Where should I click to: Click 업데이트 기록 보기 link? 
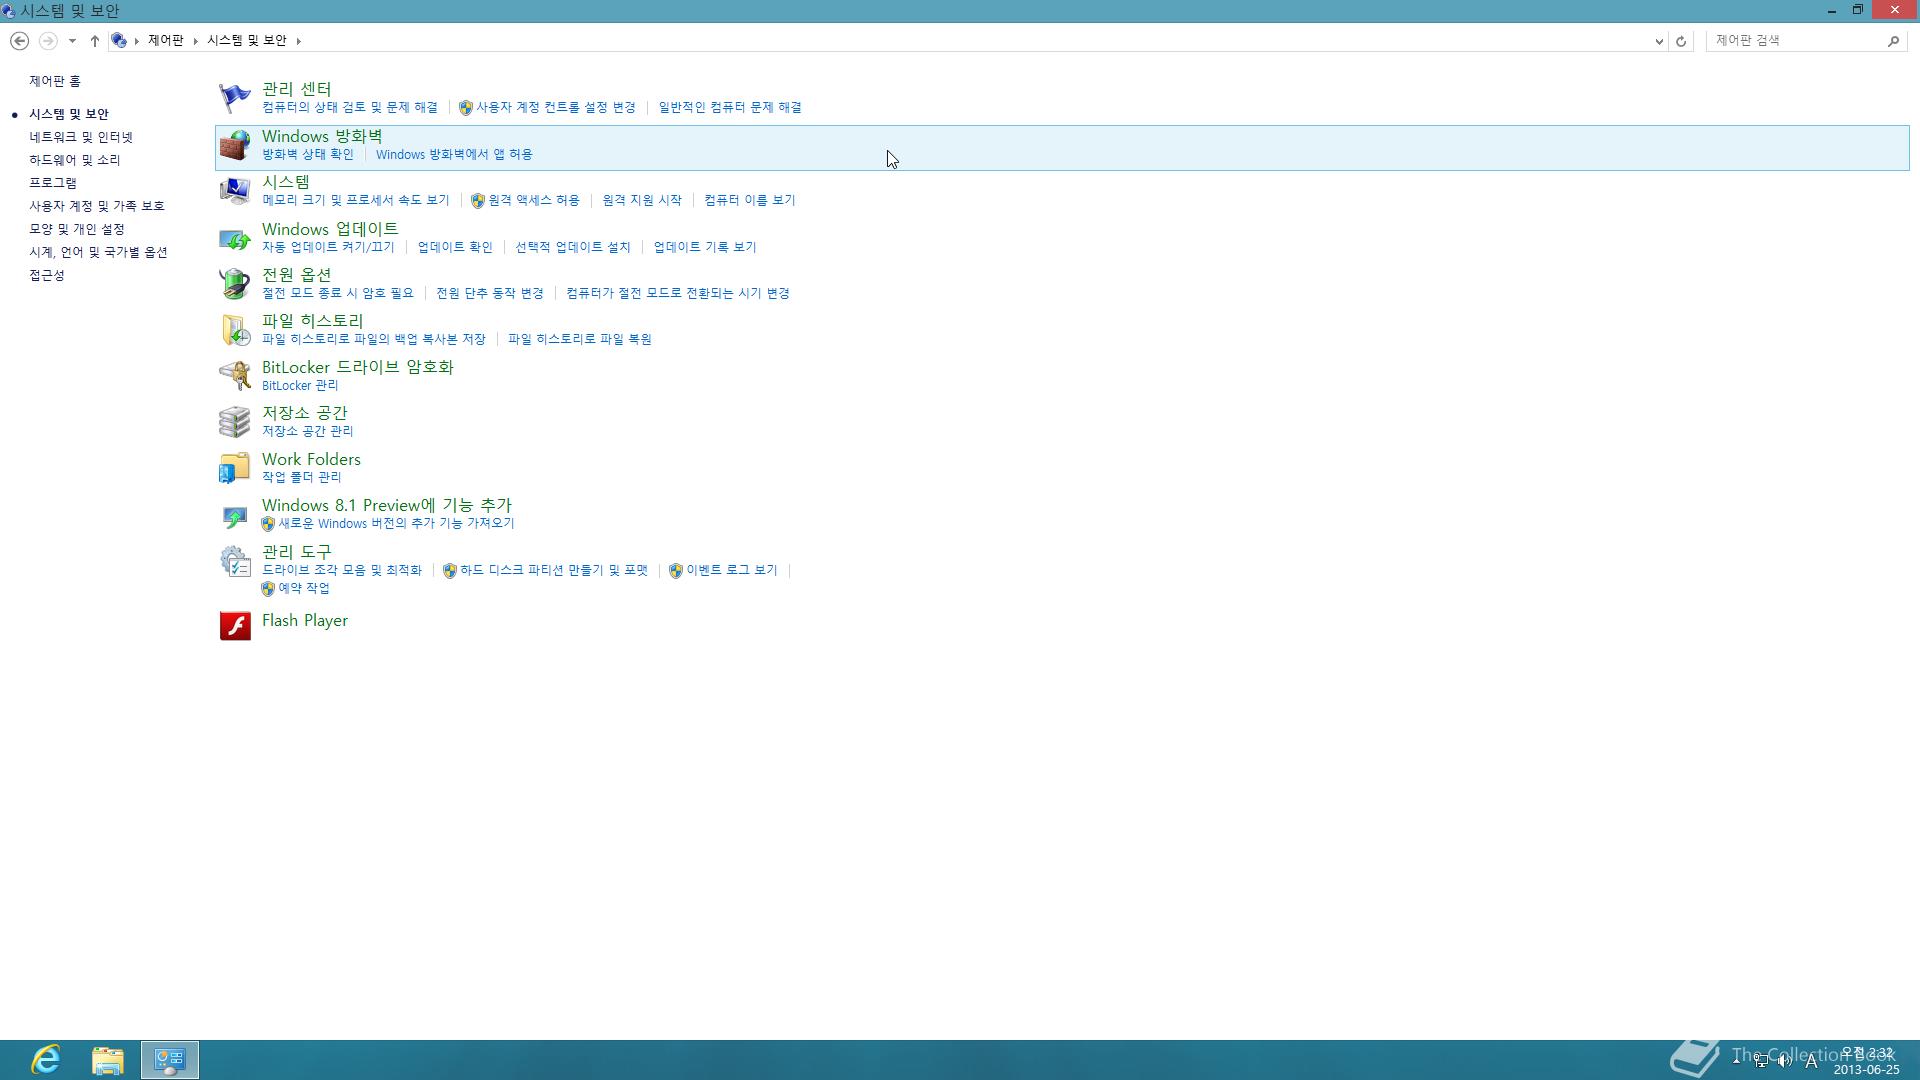[705, 247]
